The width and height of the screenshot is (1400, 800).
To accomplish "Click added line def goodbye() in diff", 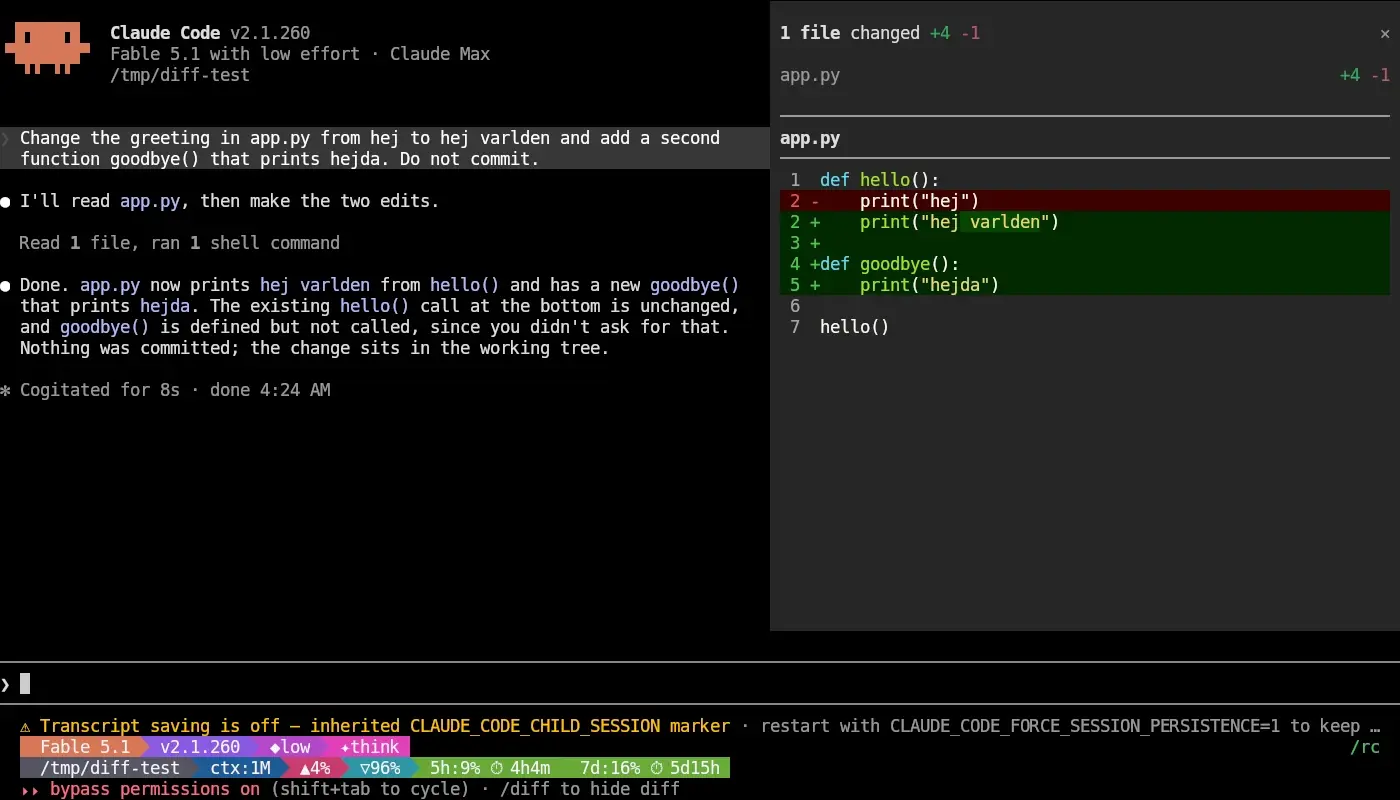I will [1085, 264].
